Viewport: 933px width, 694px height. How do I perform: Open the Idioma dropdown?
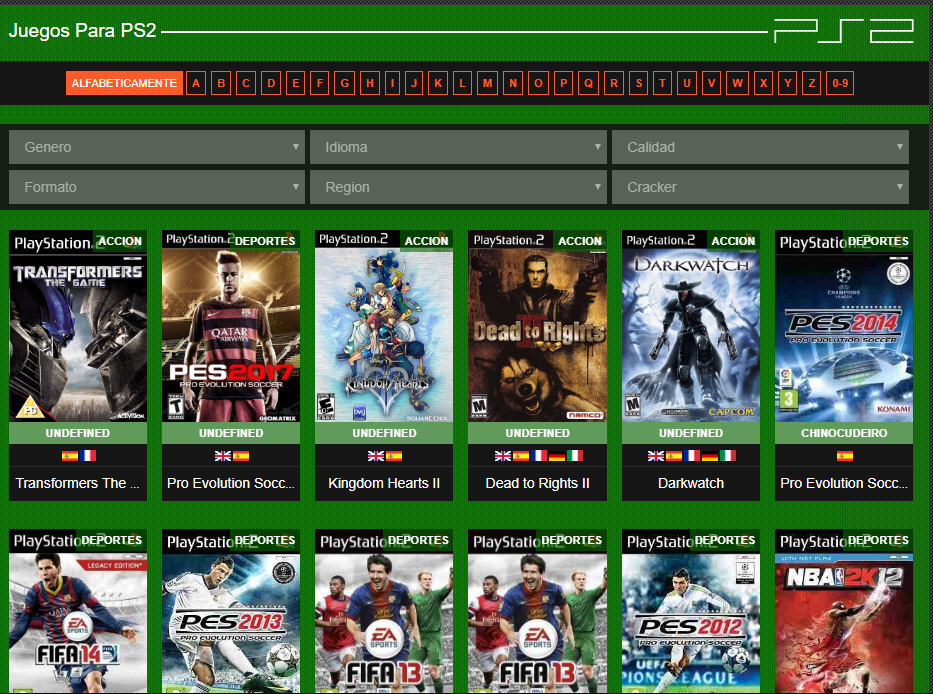(x=458, y=147)
